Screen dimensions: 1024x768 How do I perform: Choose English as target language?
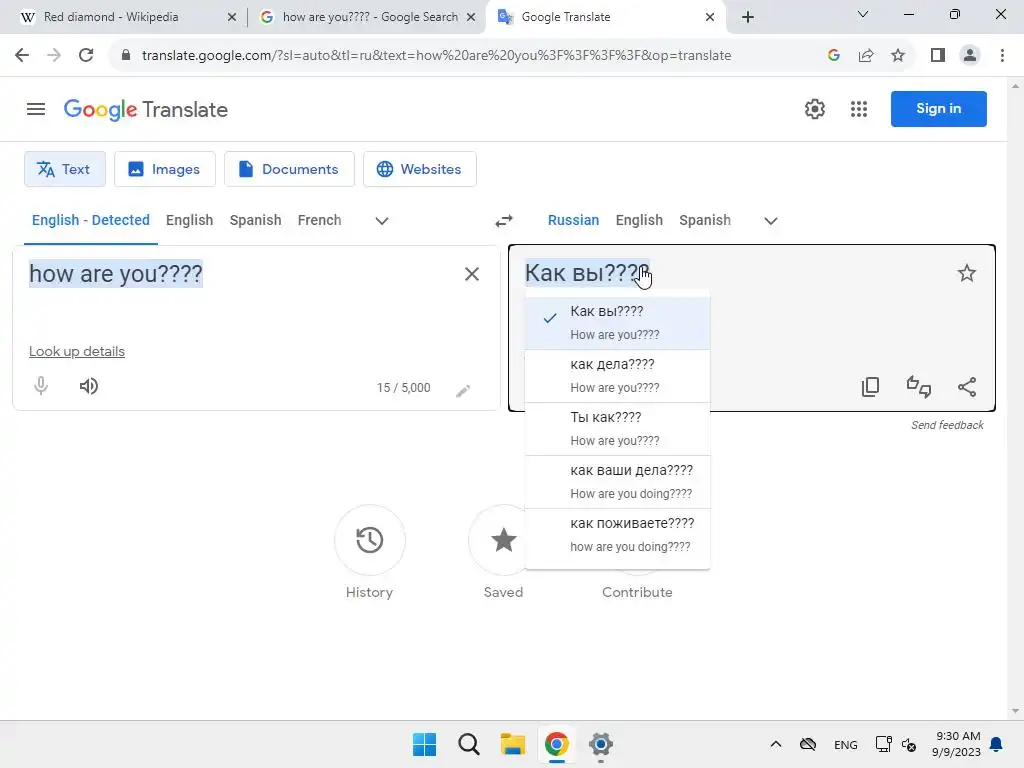[x=639, y=220]
